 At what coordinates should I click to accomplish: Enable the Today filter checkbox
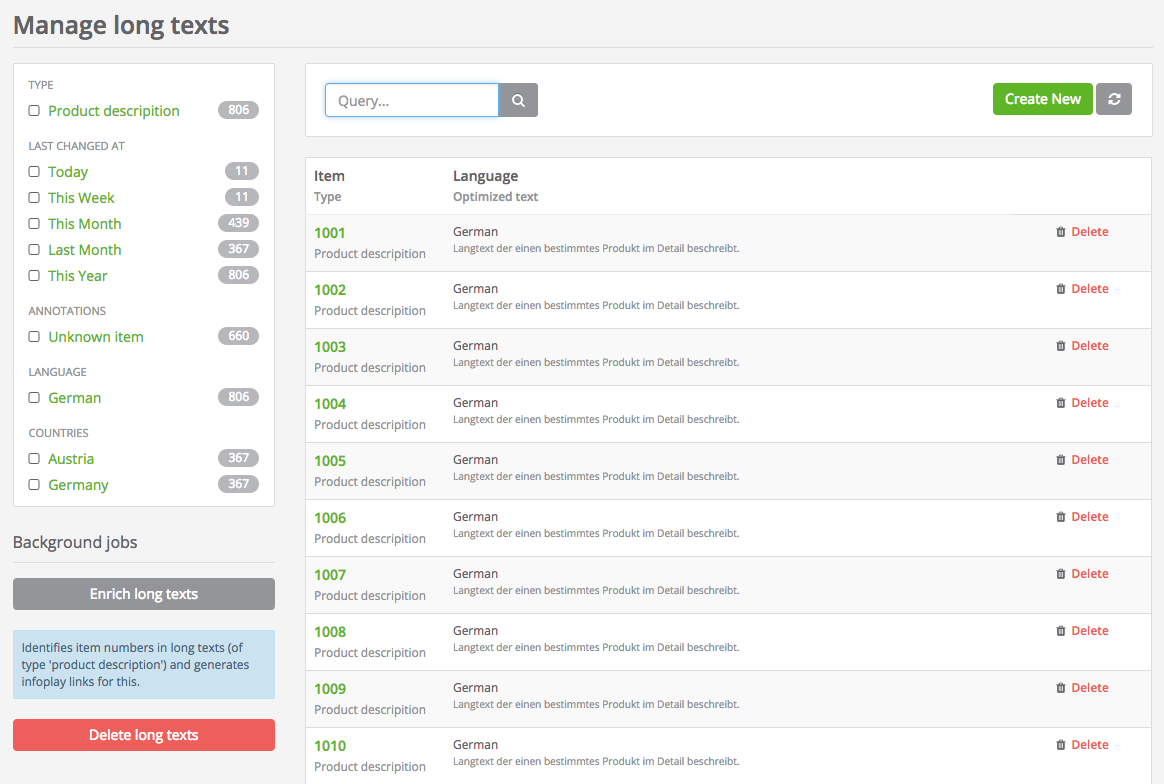tap(34, 172)
